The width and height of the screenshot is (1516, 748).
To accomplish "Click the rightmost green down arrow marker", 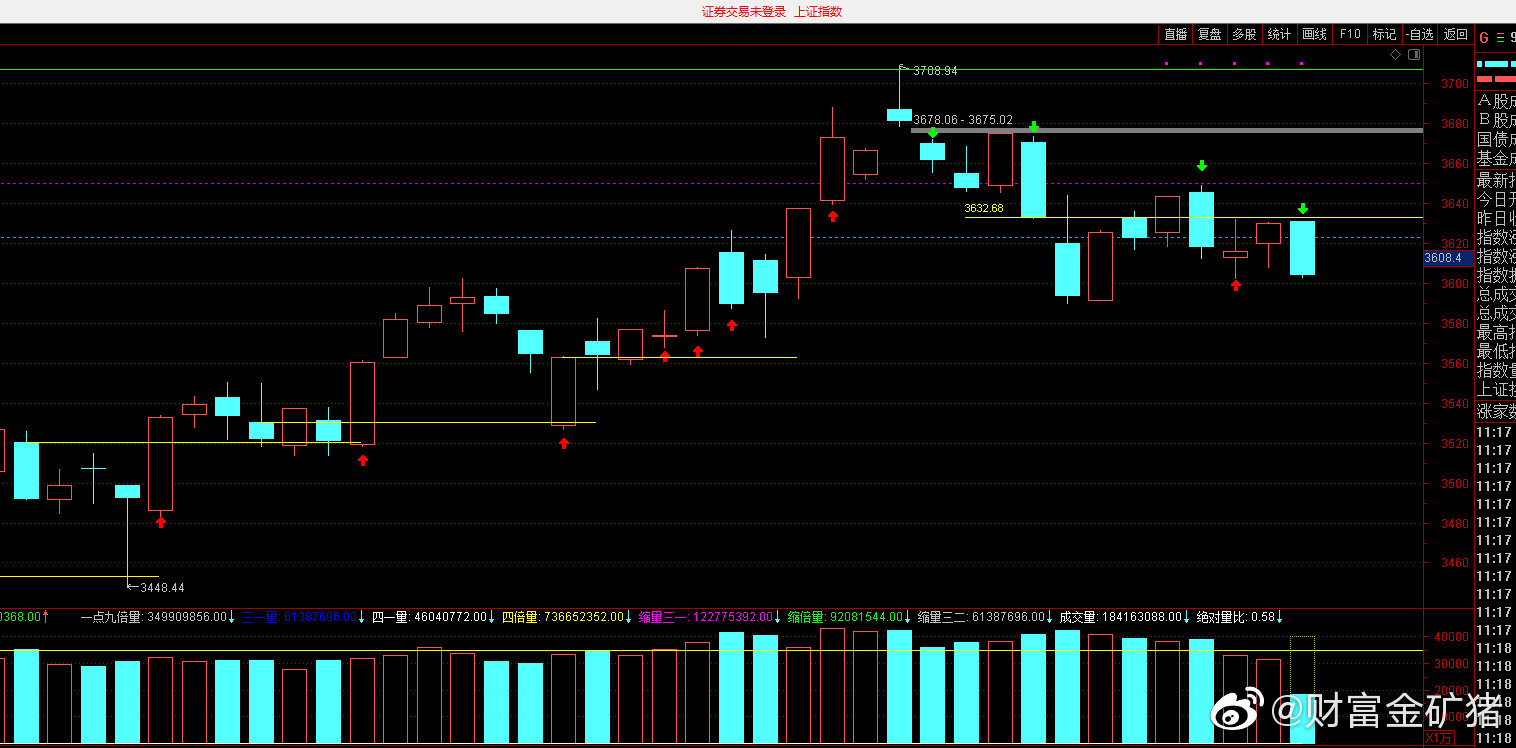I will tap(1303, 209).
